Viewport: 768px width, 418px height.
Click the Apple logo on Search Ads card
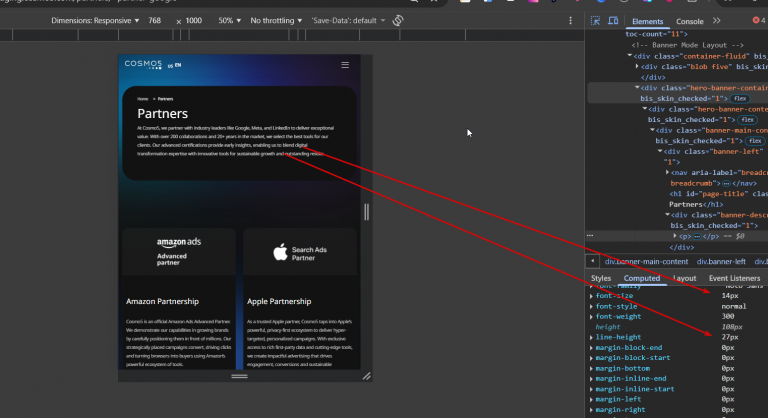[x=280, y=252]
